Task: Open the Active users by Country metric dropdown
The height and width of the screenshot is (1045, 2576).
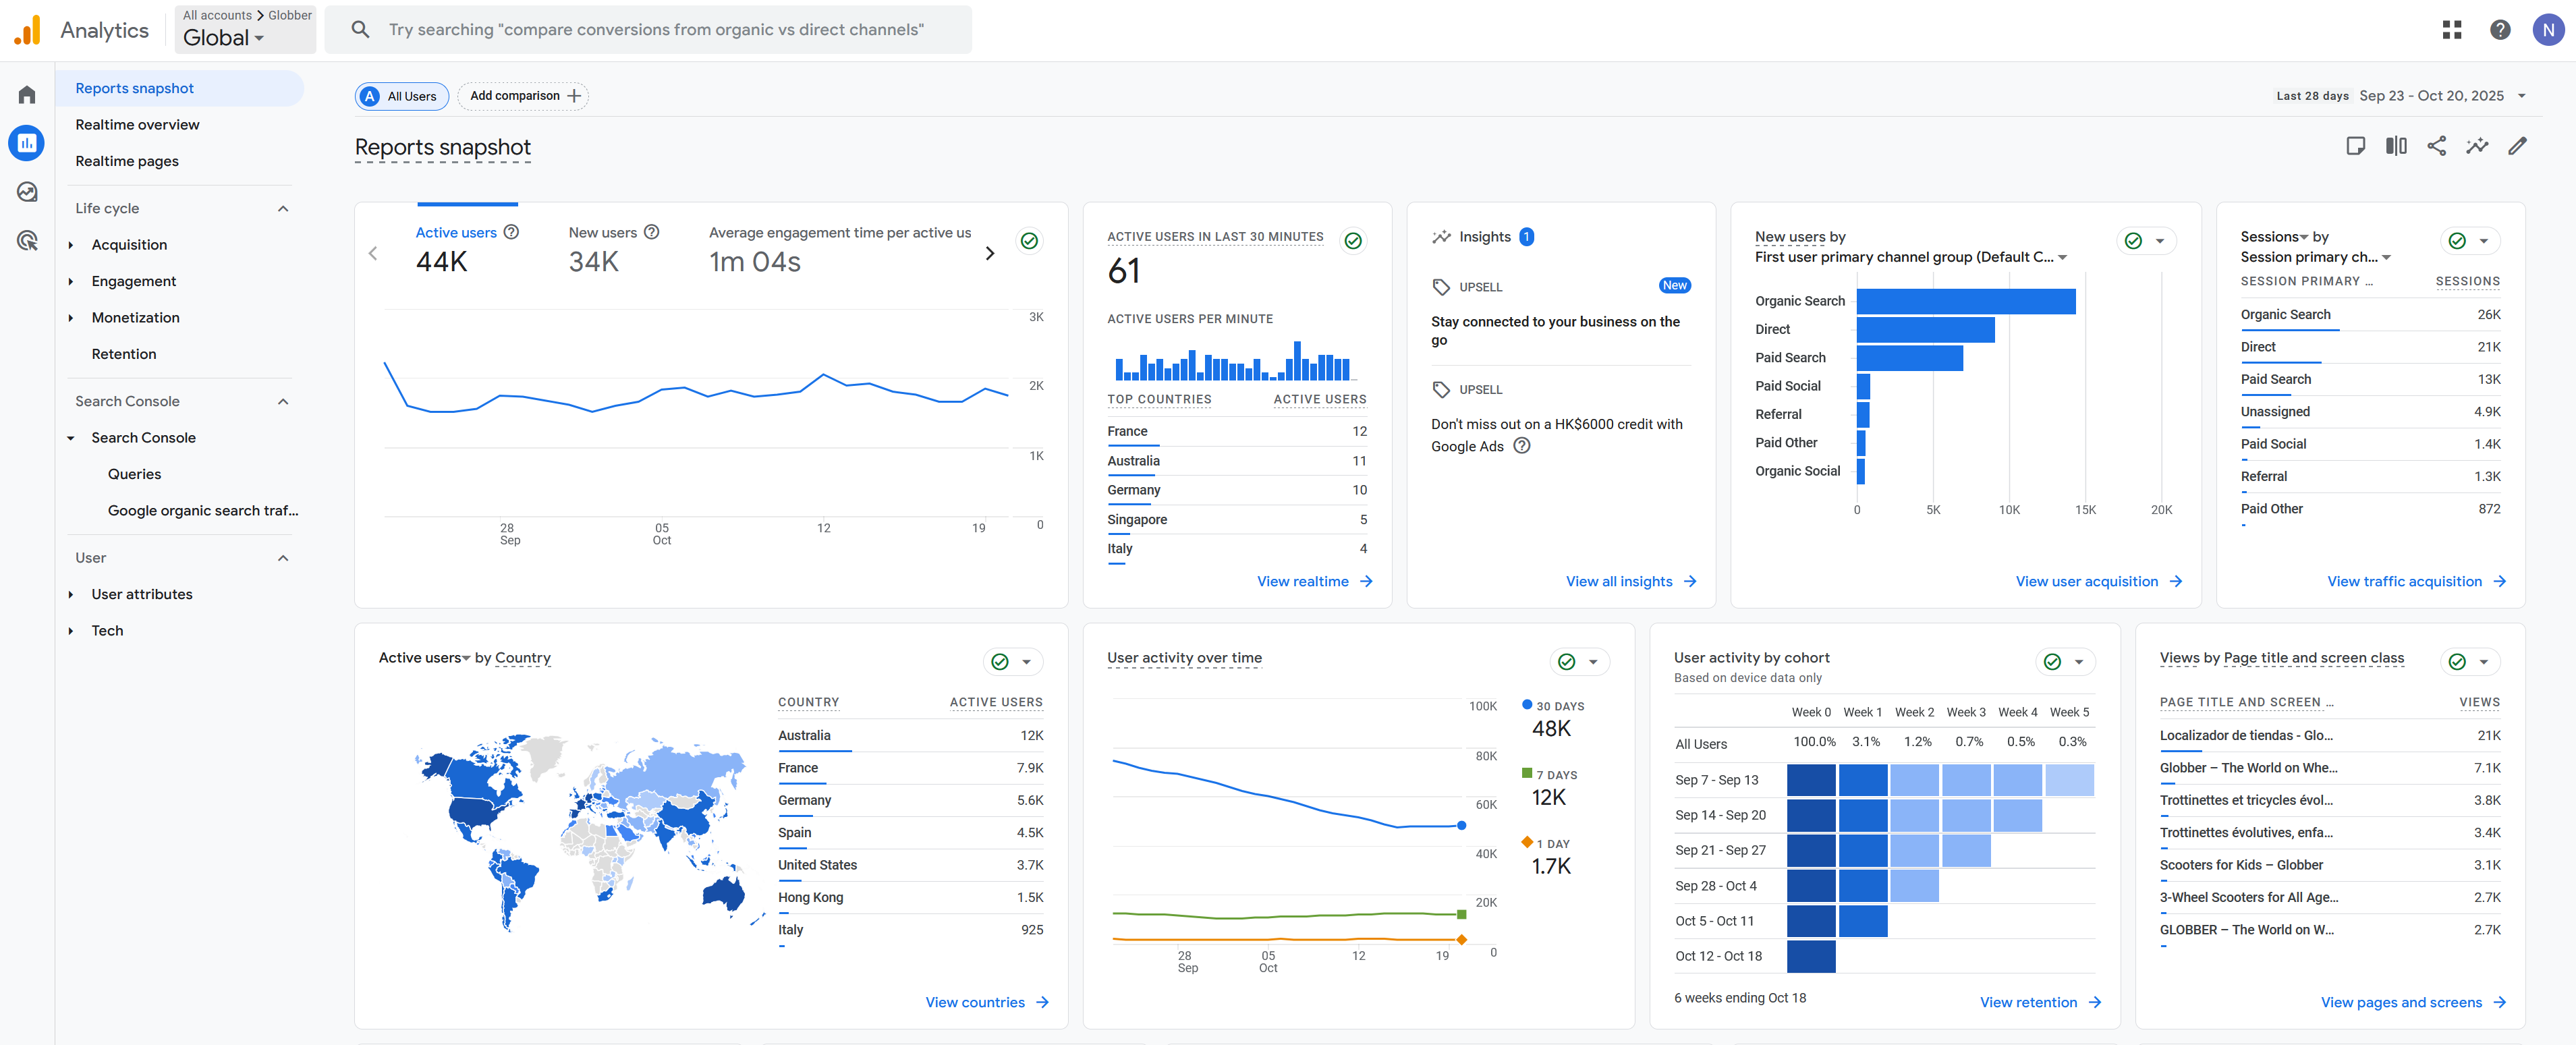Action: tap(424, 658)
